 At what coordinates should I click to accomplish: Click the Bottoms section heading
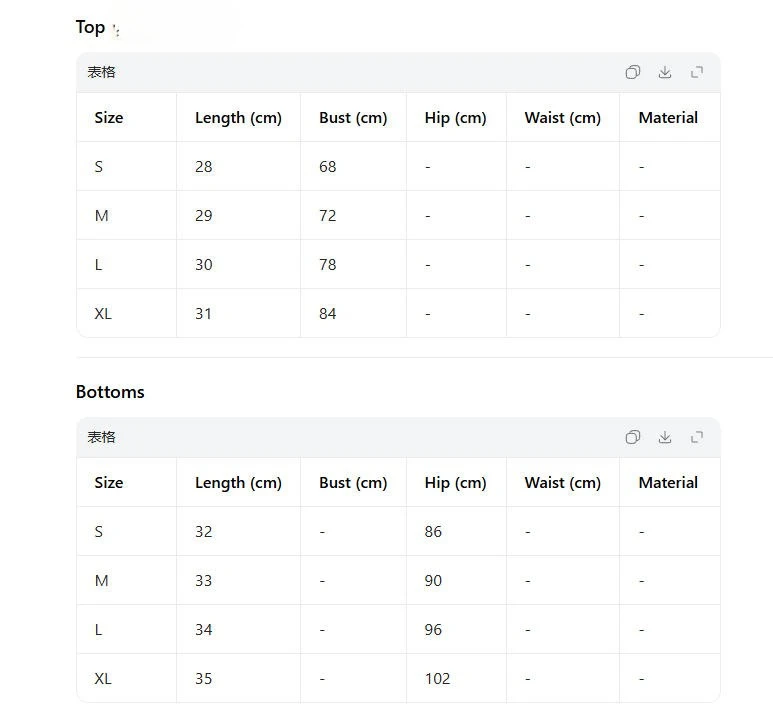point(110,392)
